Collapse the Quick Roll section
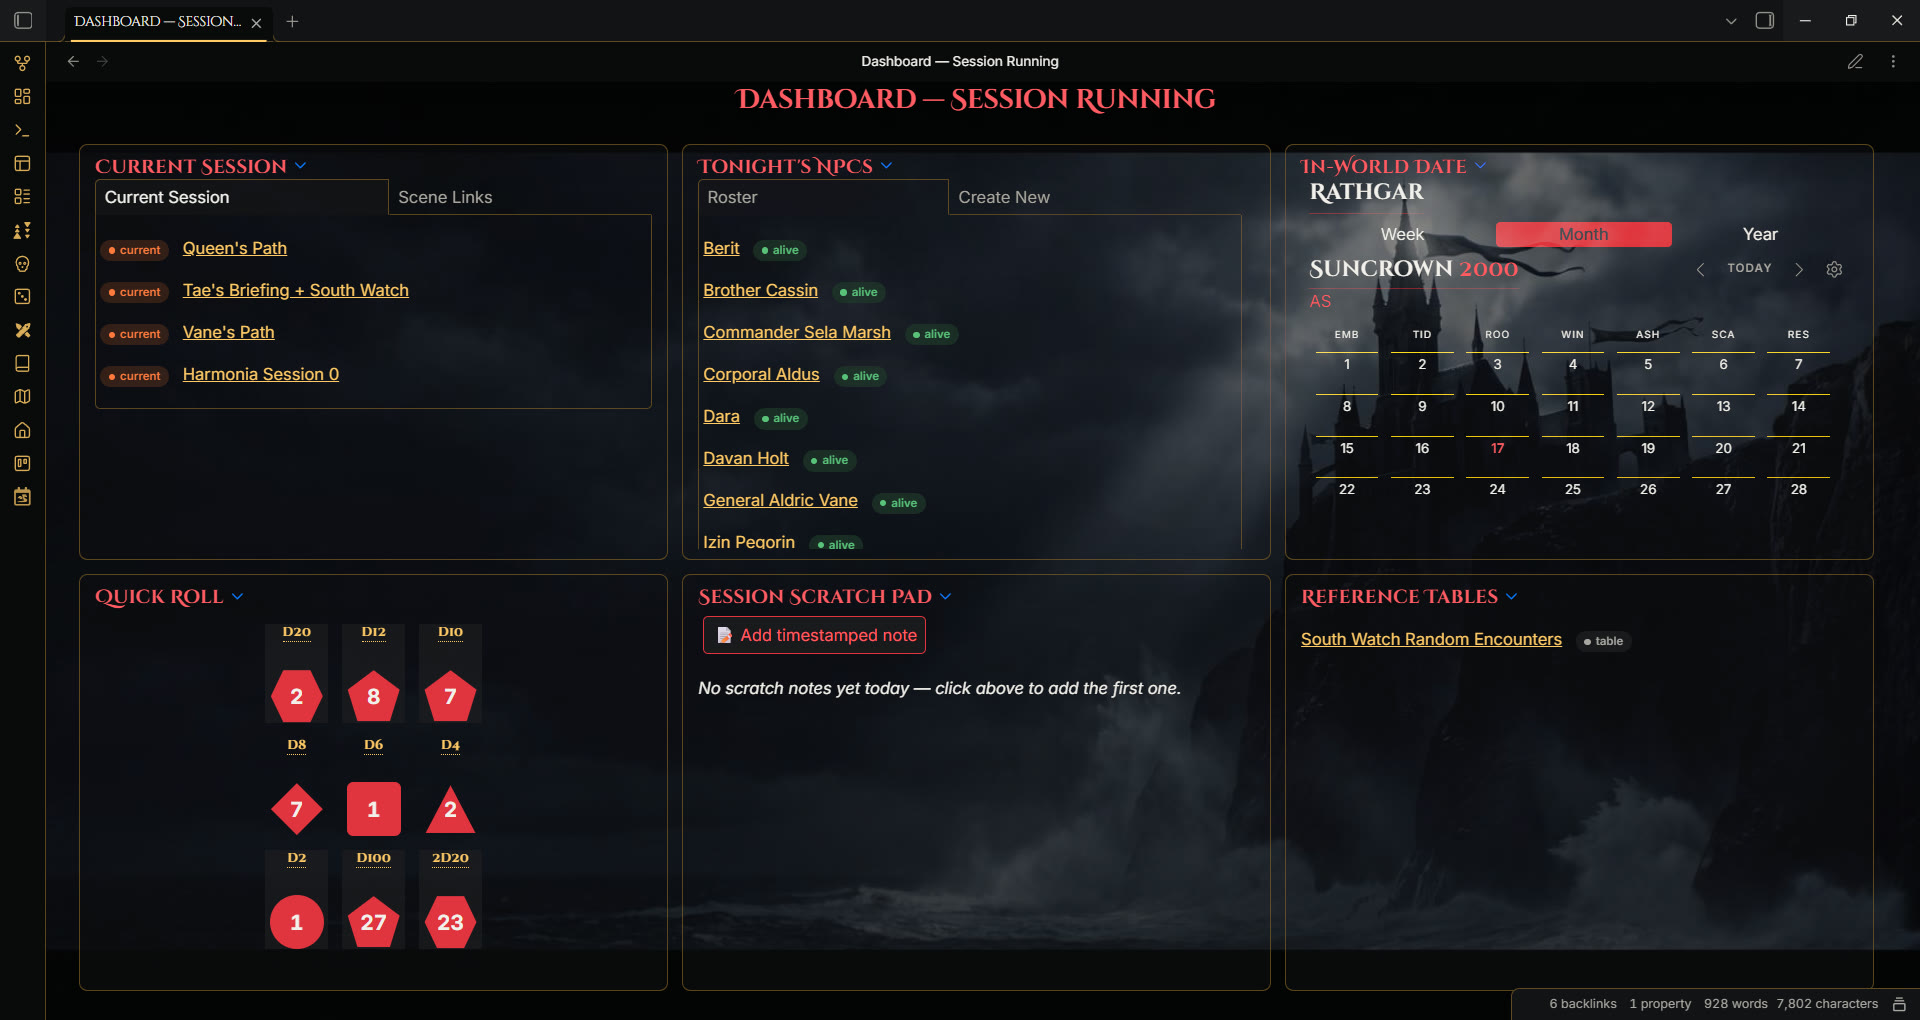Viewport: 1920px width, 1020px height. coord(238,596)
